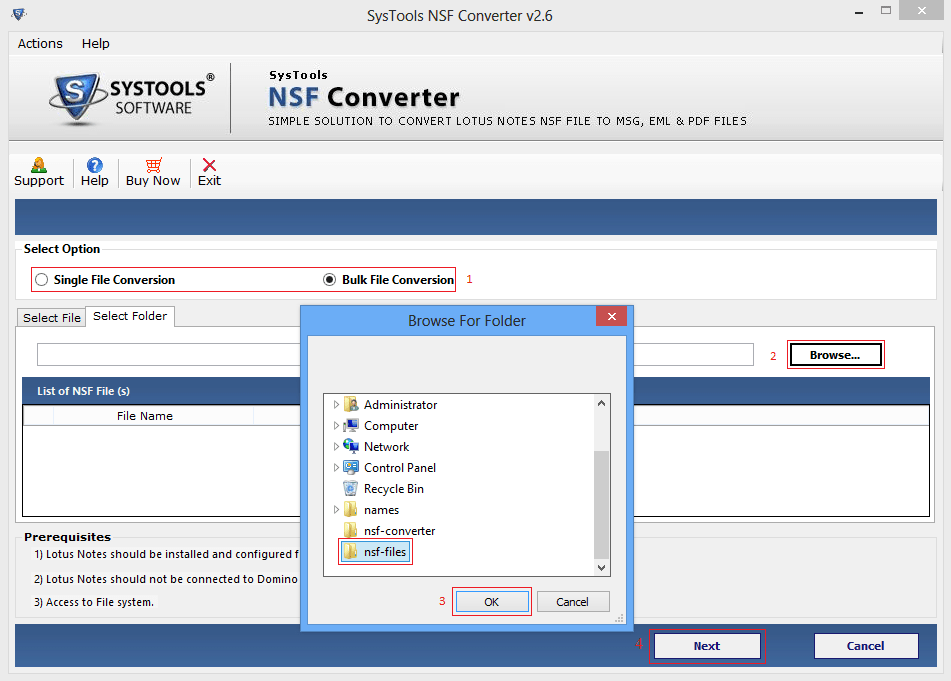Expand the Computer tree node

(x=336, y=426)
